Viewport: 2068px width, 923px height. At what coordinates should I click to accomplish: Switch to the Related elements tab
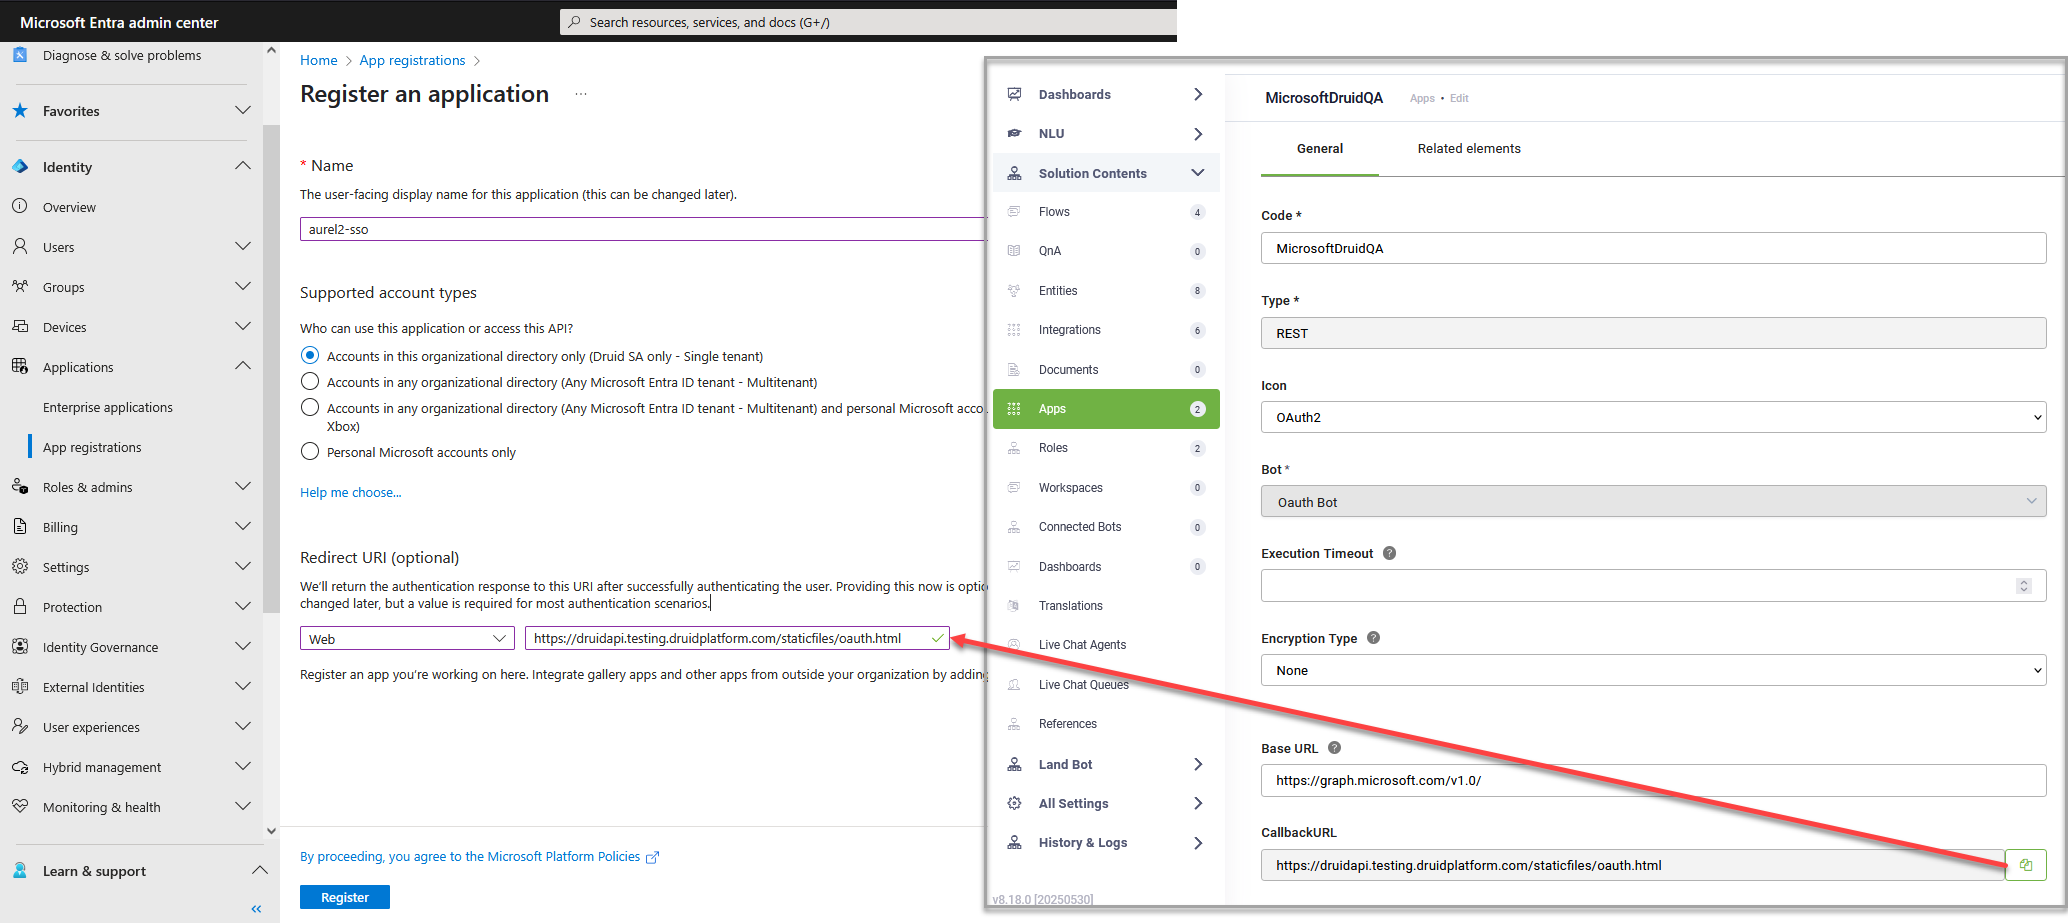(x=1469, y=148)
